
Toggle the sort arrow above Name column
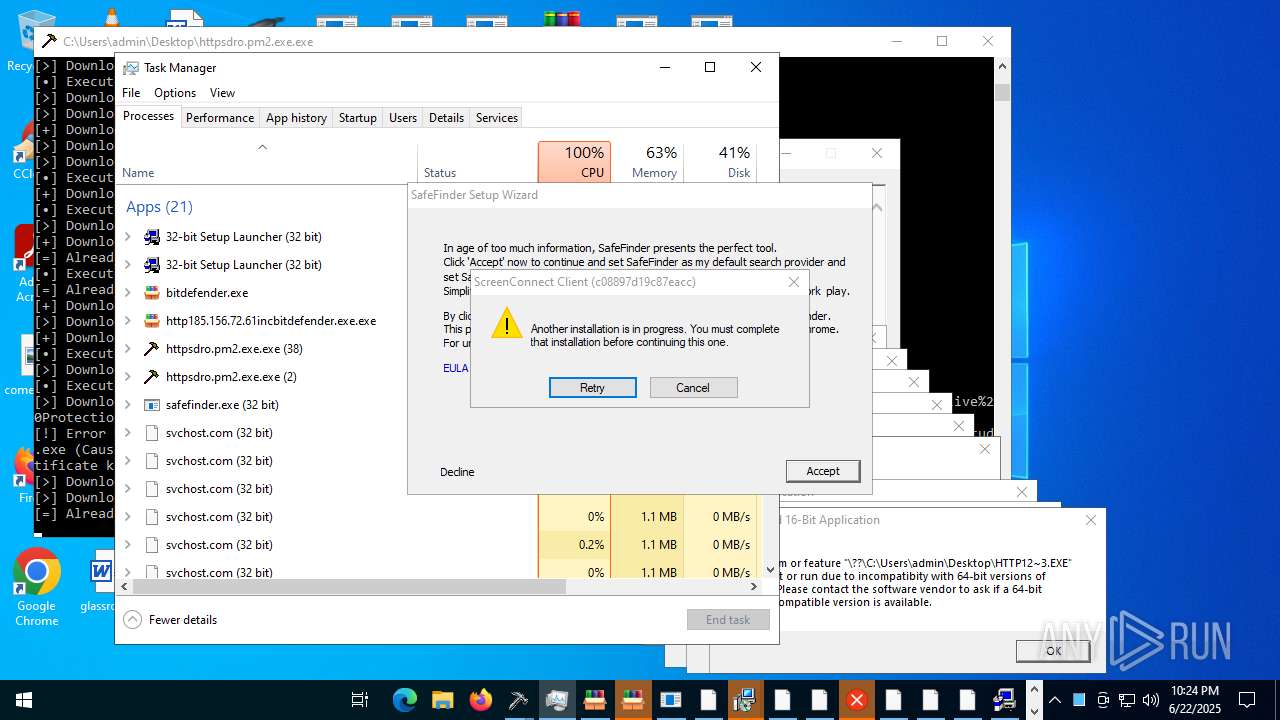point(262,147)
